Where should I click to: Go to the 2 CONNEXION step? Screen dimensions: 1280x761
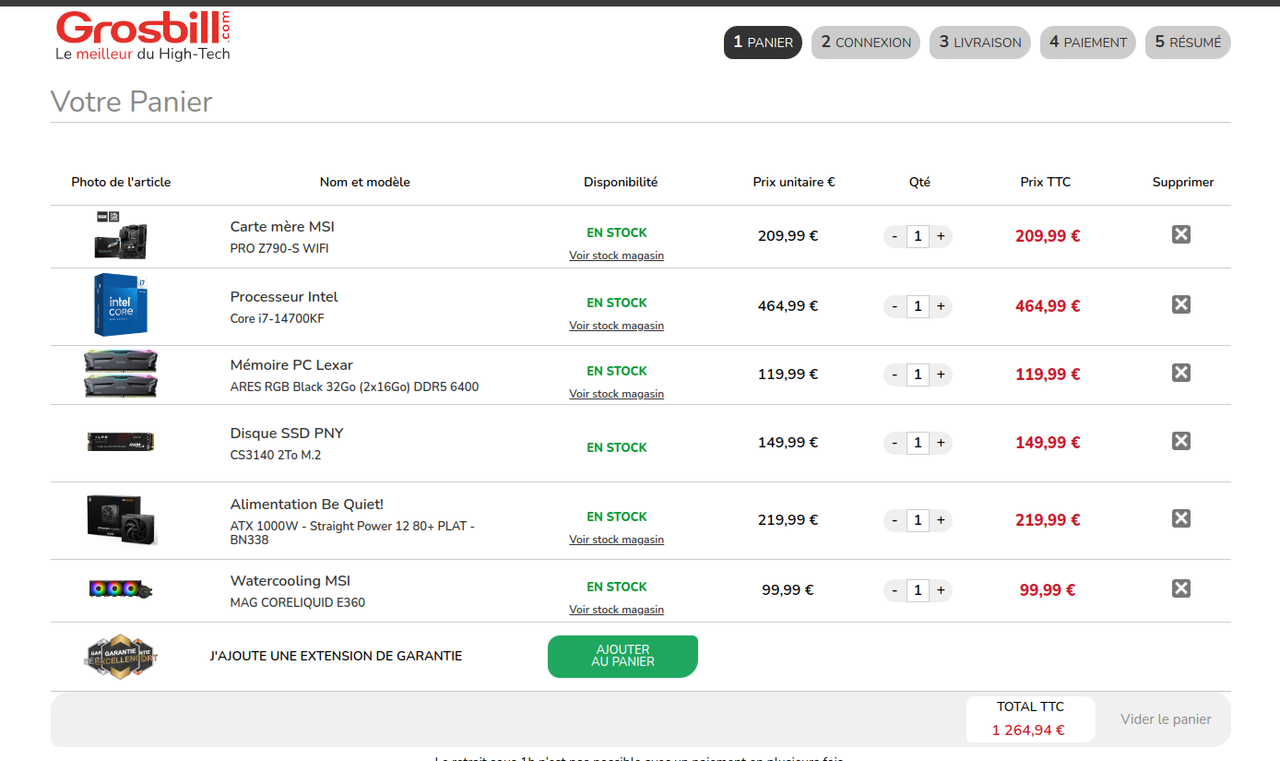click(x=866, y=42)
